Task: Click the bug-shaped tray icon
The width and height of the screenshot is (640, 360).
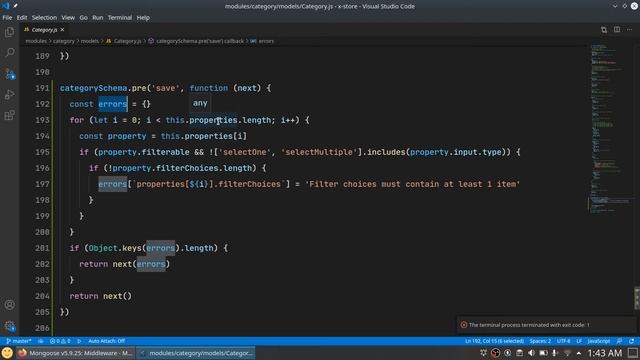Action: (x=483, y=353)
